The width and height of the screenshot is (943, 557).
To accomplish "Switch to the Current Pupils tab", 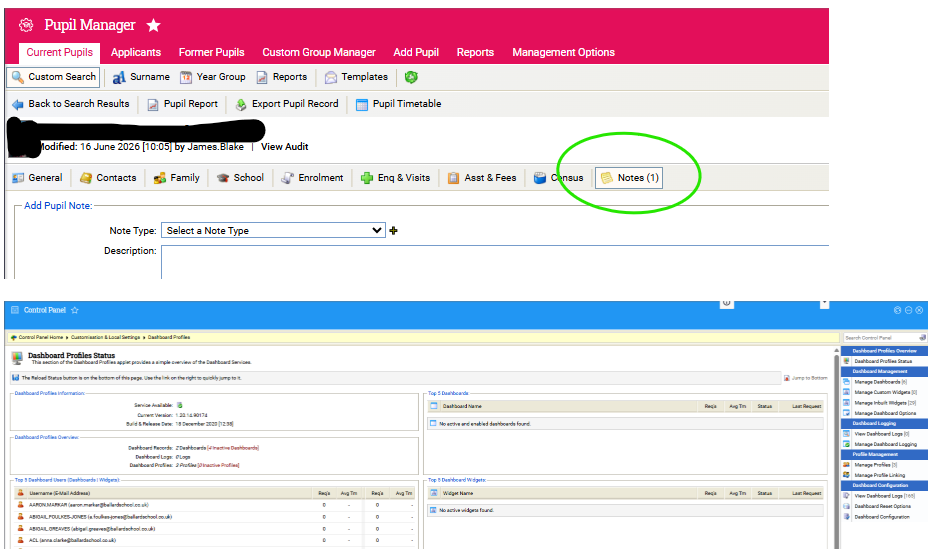I will click(60, 52).
